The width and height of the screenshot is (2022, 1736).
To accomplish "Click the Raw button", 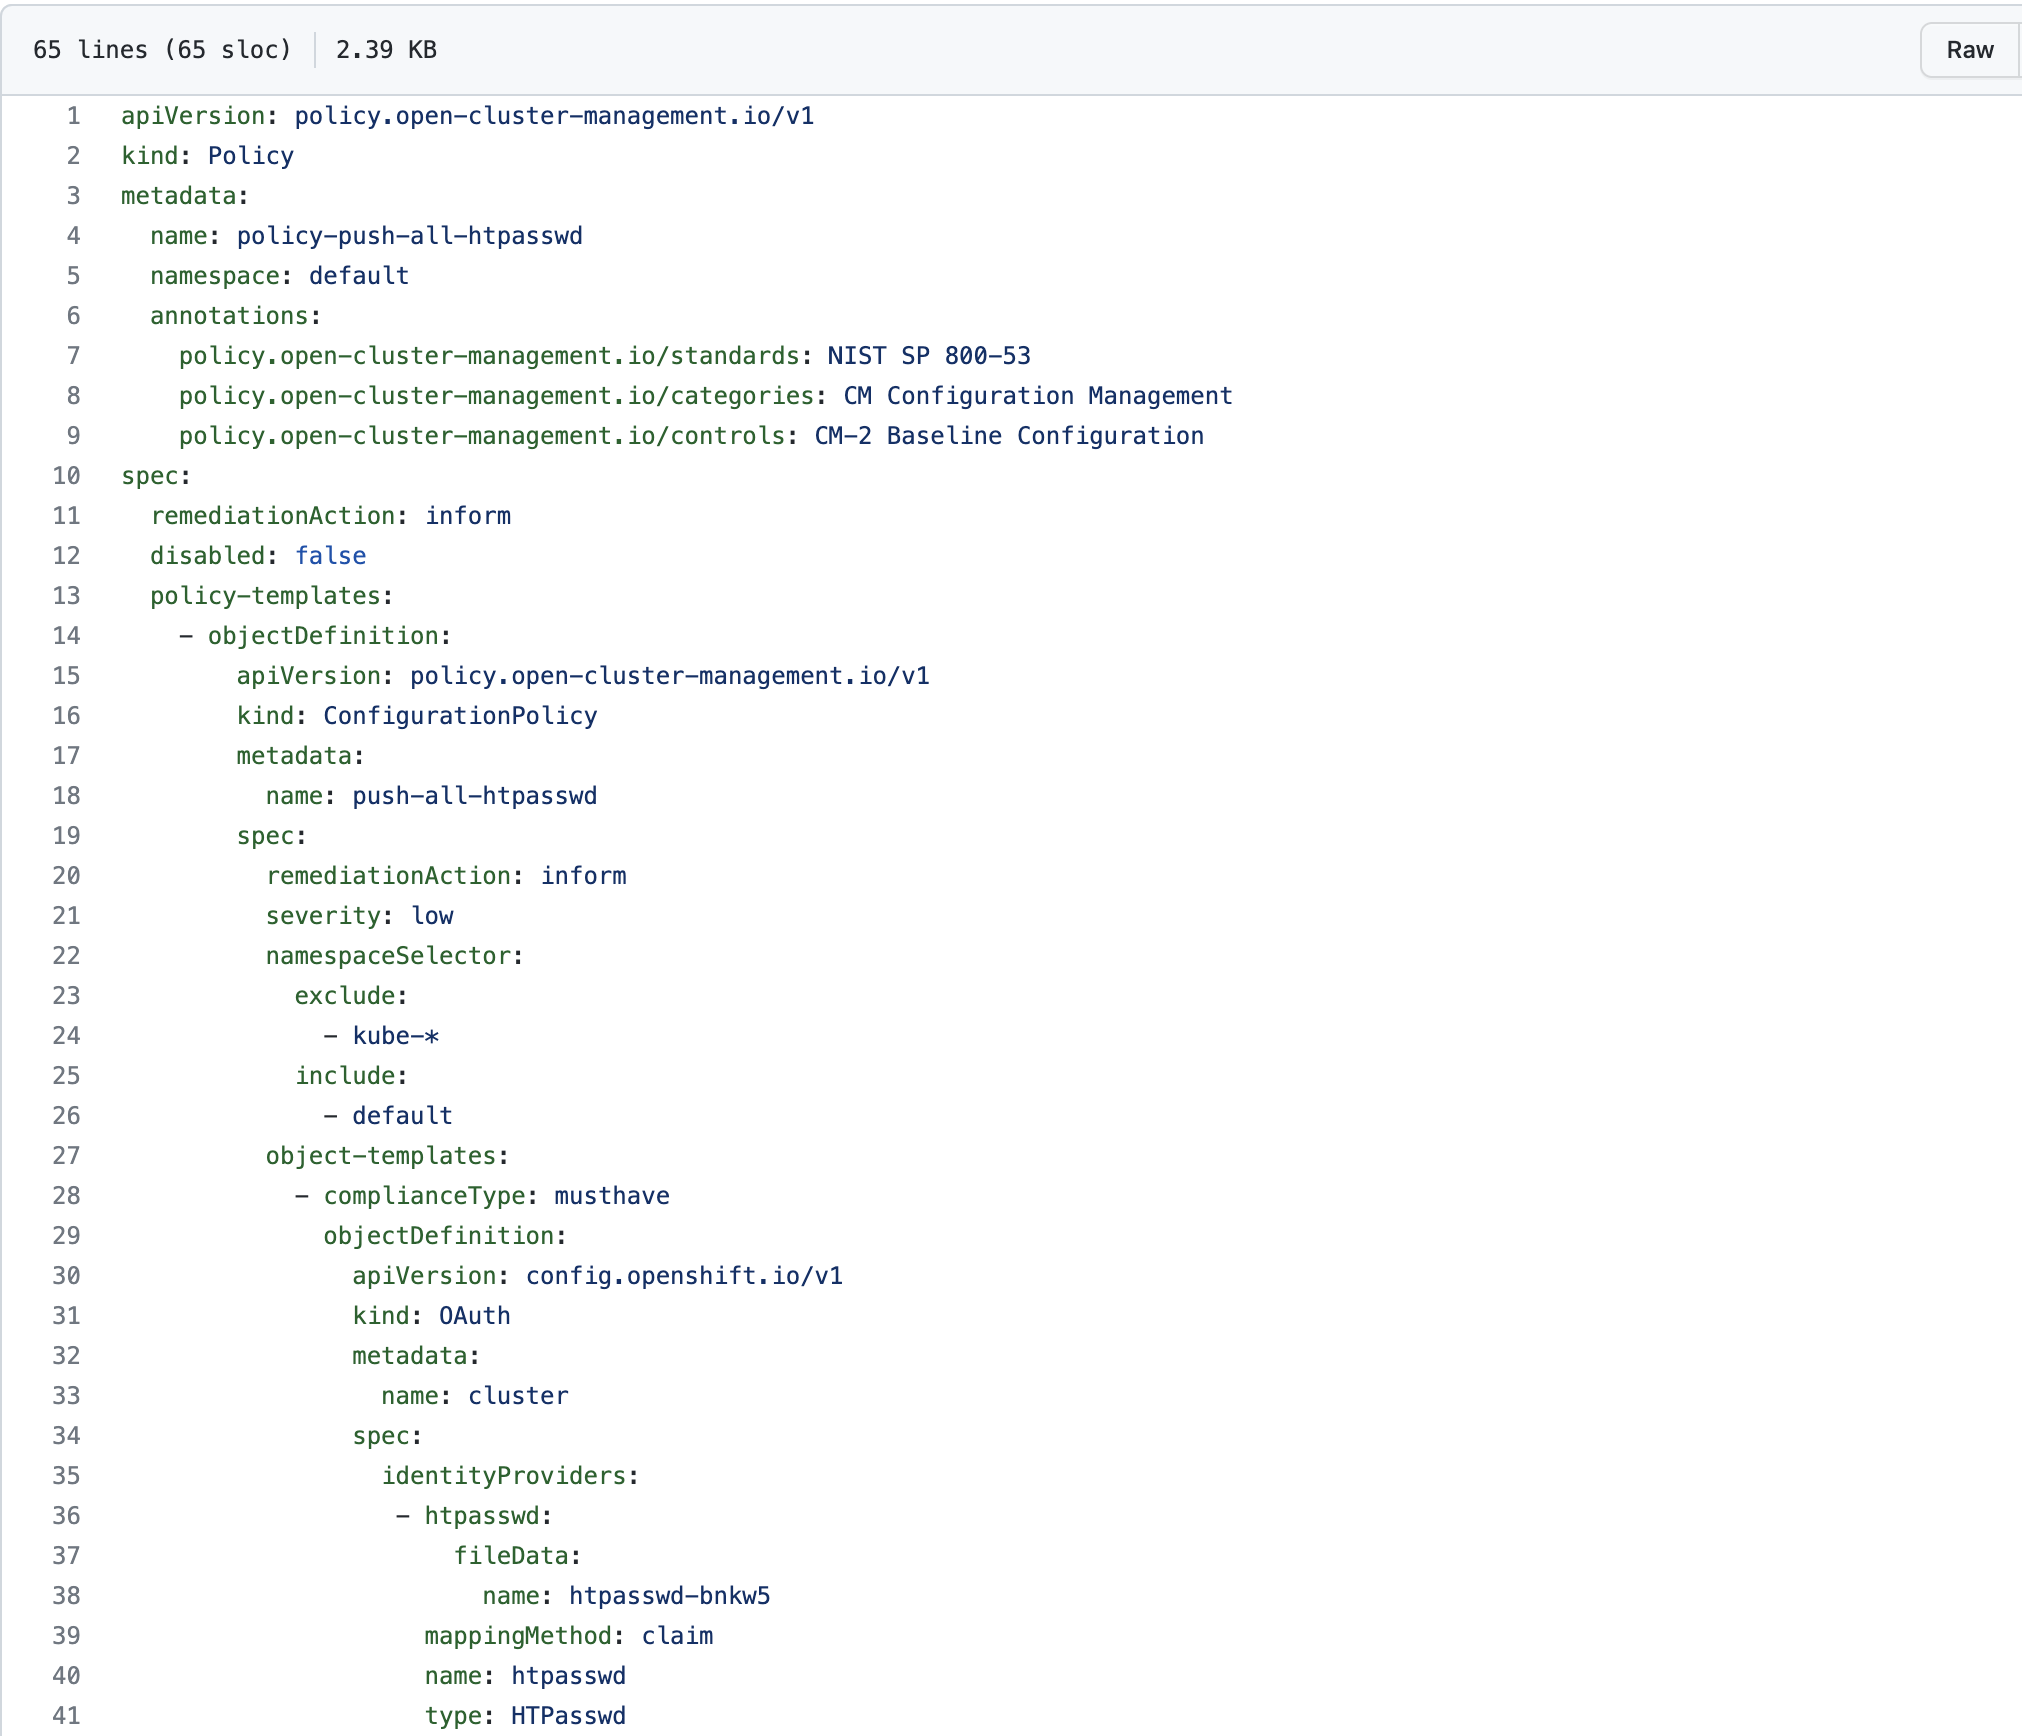I will [1968, 50].
